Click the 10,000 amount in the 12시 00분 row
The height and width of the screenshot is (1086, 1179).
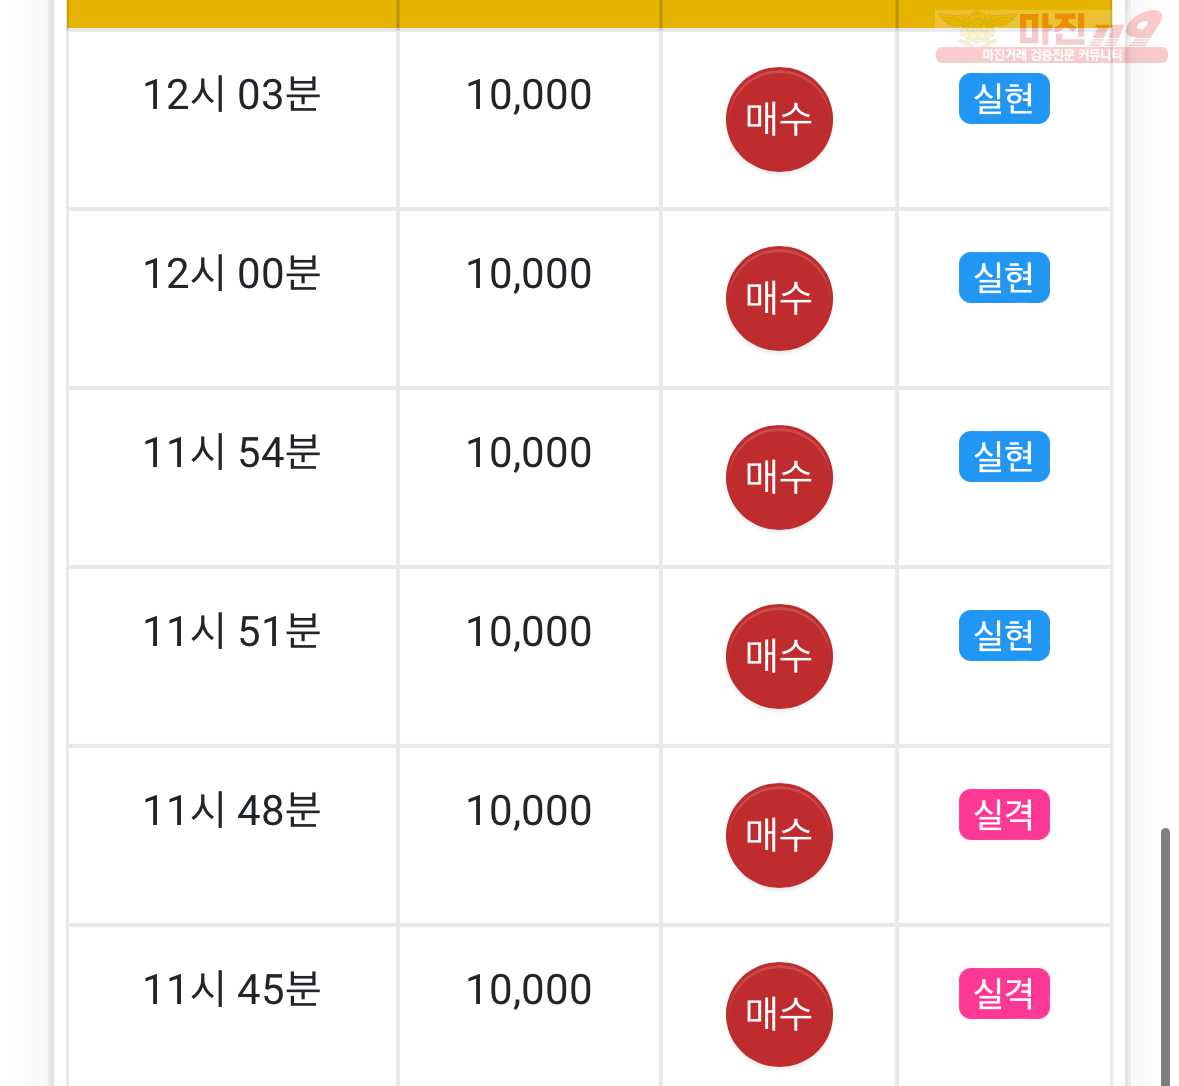click(529, 274)
